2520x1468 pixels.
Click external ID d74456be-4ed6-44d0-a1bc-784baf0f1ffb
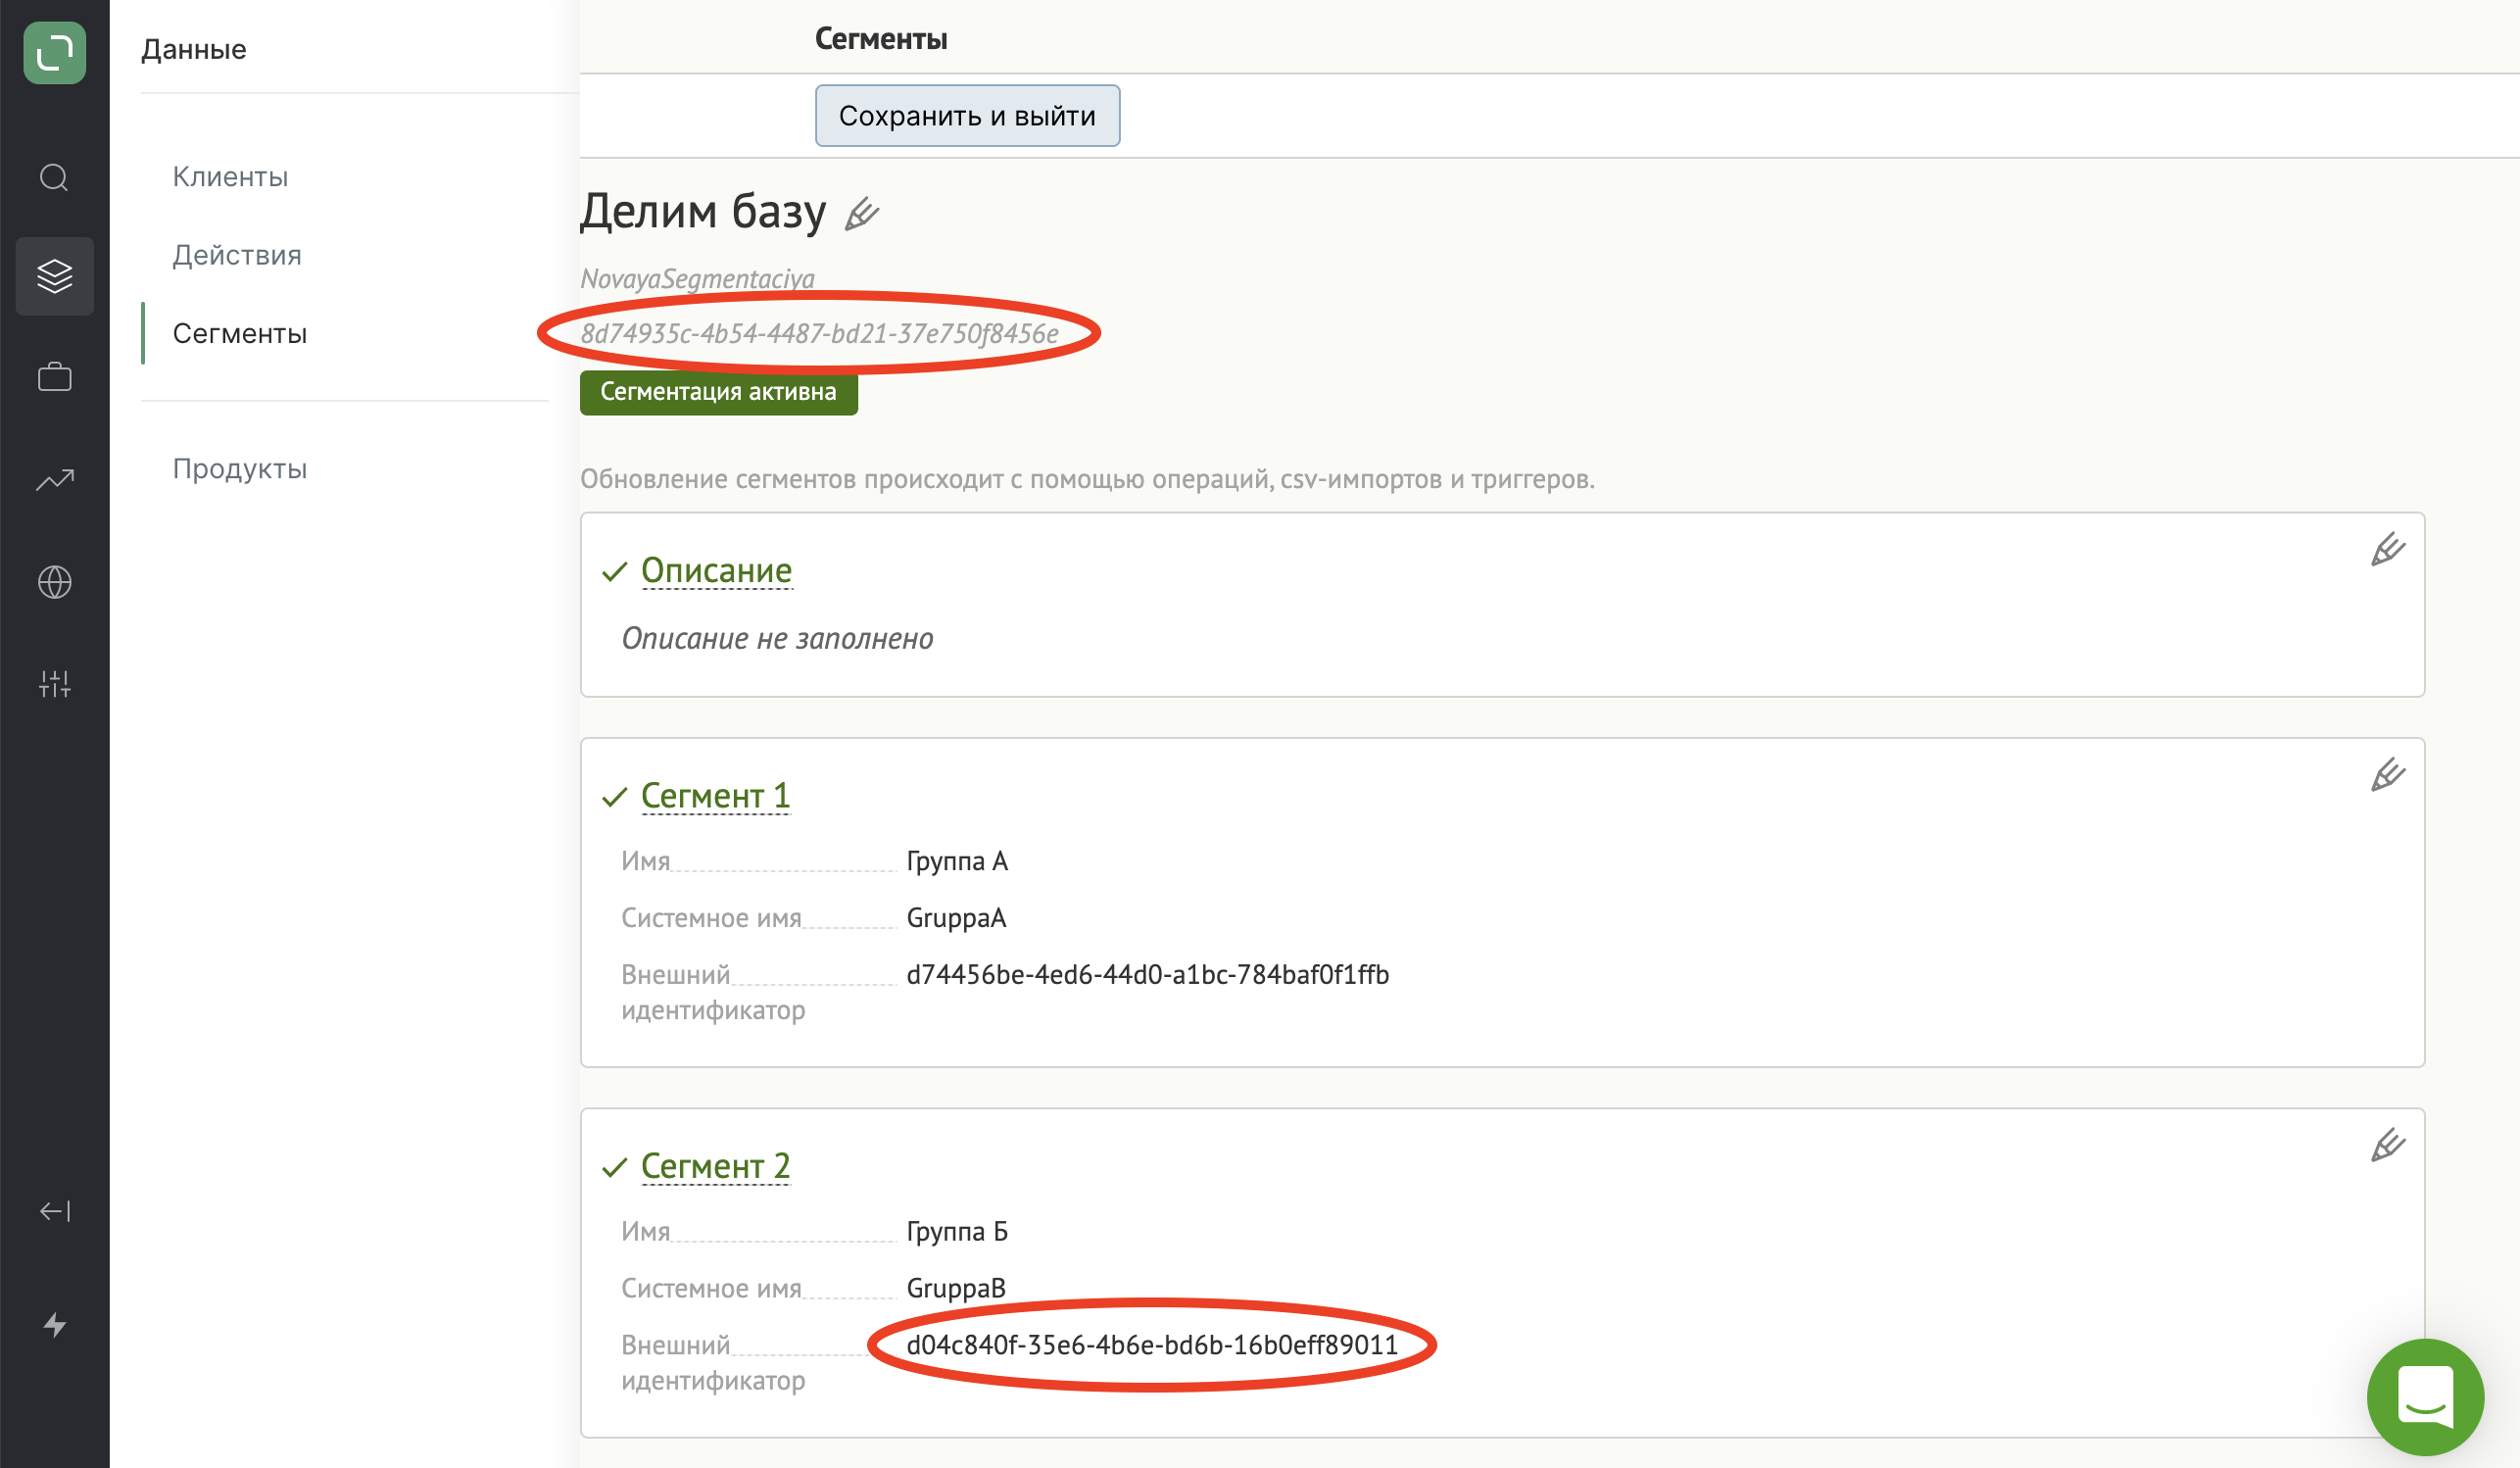[1148, 974]
